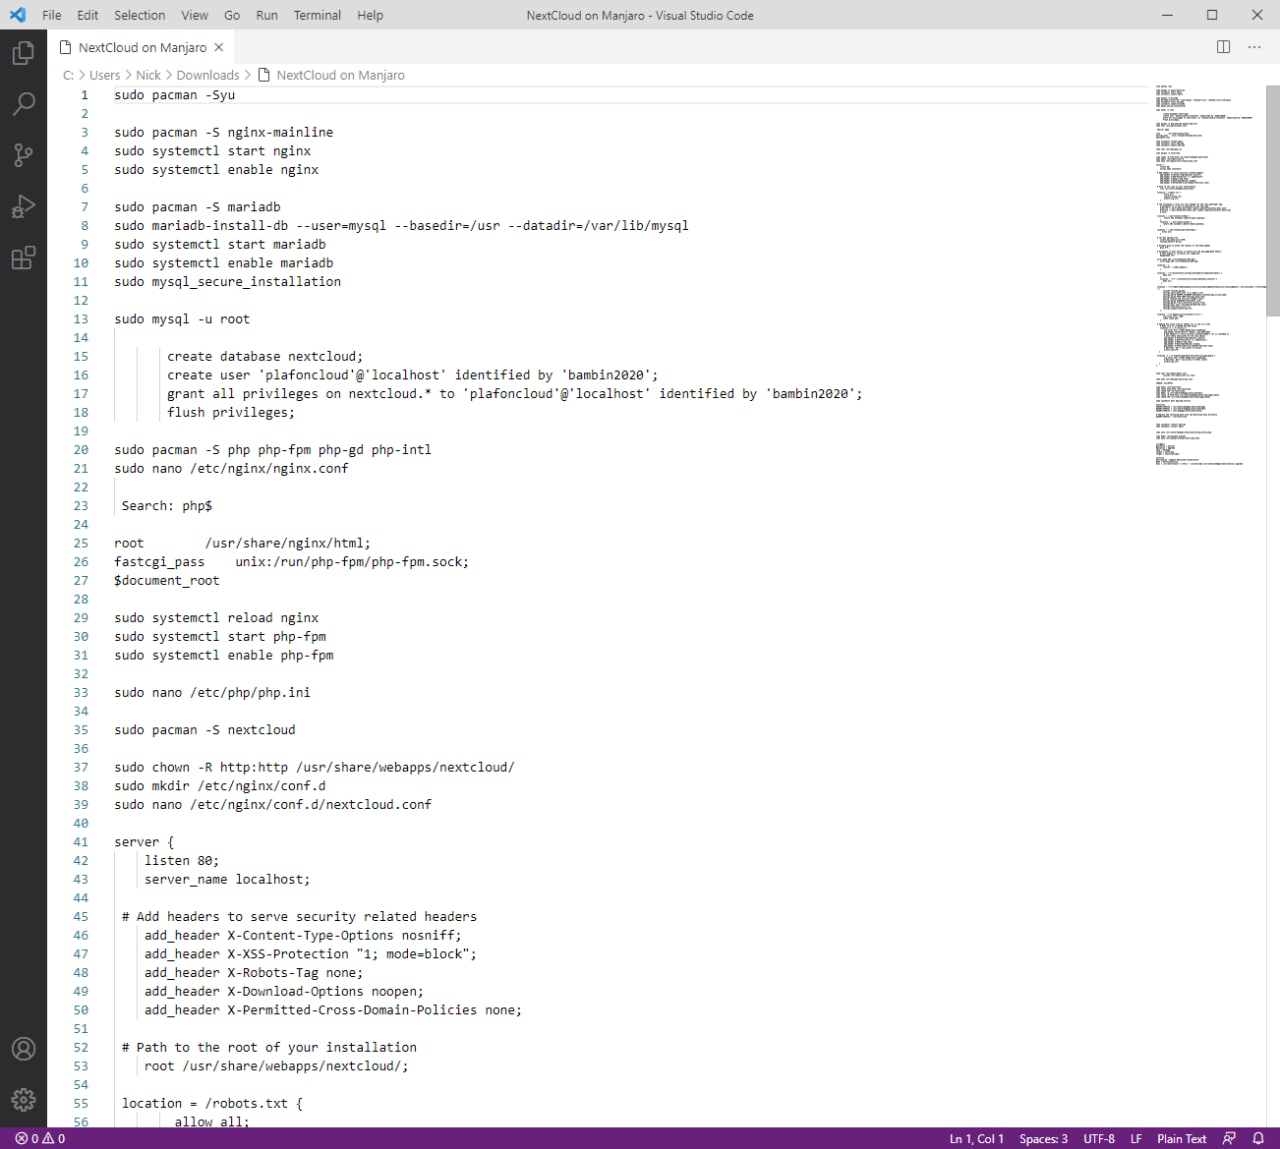The image size is (1280, 1149).
Task: Click line 'flush privileges;'
Action: 231,412
